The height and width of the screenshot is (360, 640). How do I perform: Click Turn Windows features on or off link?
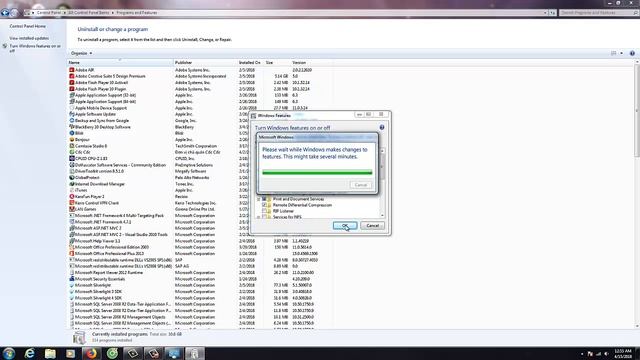pyautogui.click(x=35, y=48)
